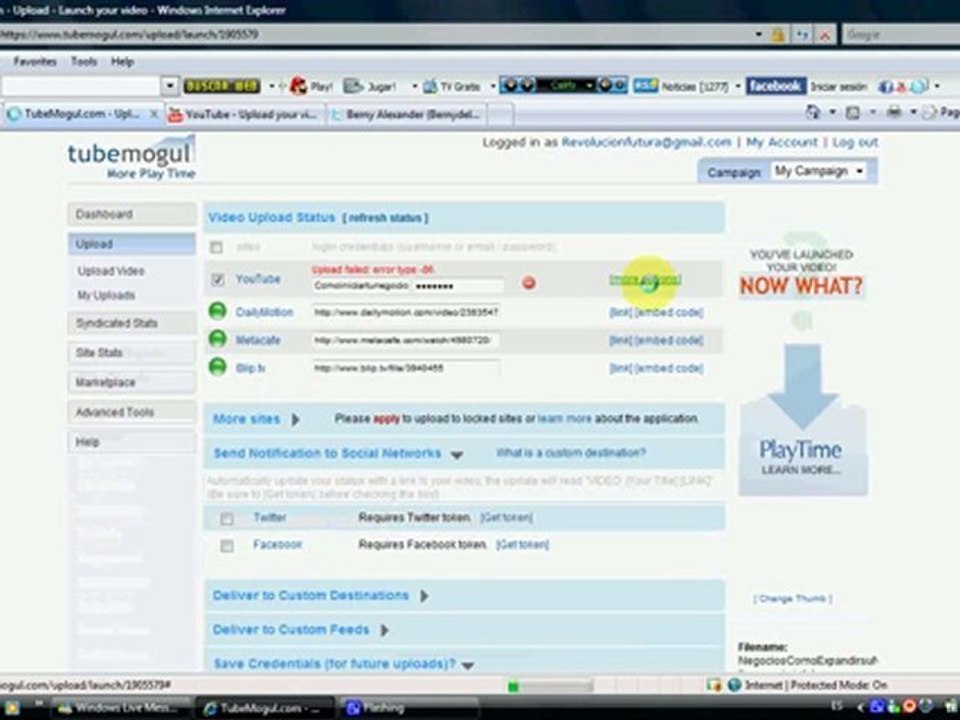Click the page loading progress bar in the status bar
This screenshot has width=960, height=720.
(550, 686)
